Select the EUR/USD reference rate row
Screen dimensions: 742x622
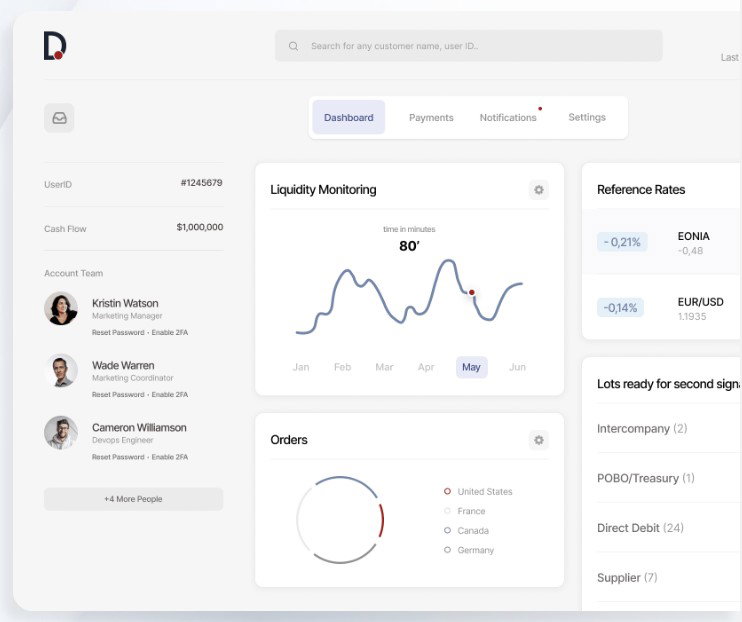point(662,308)
